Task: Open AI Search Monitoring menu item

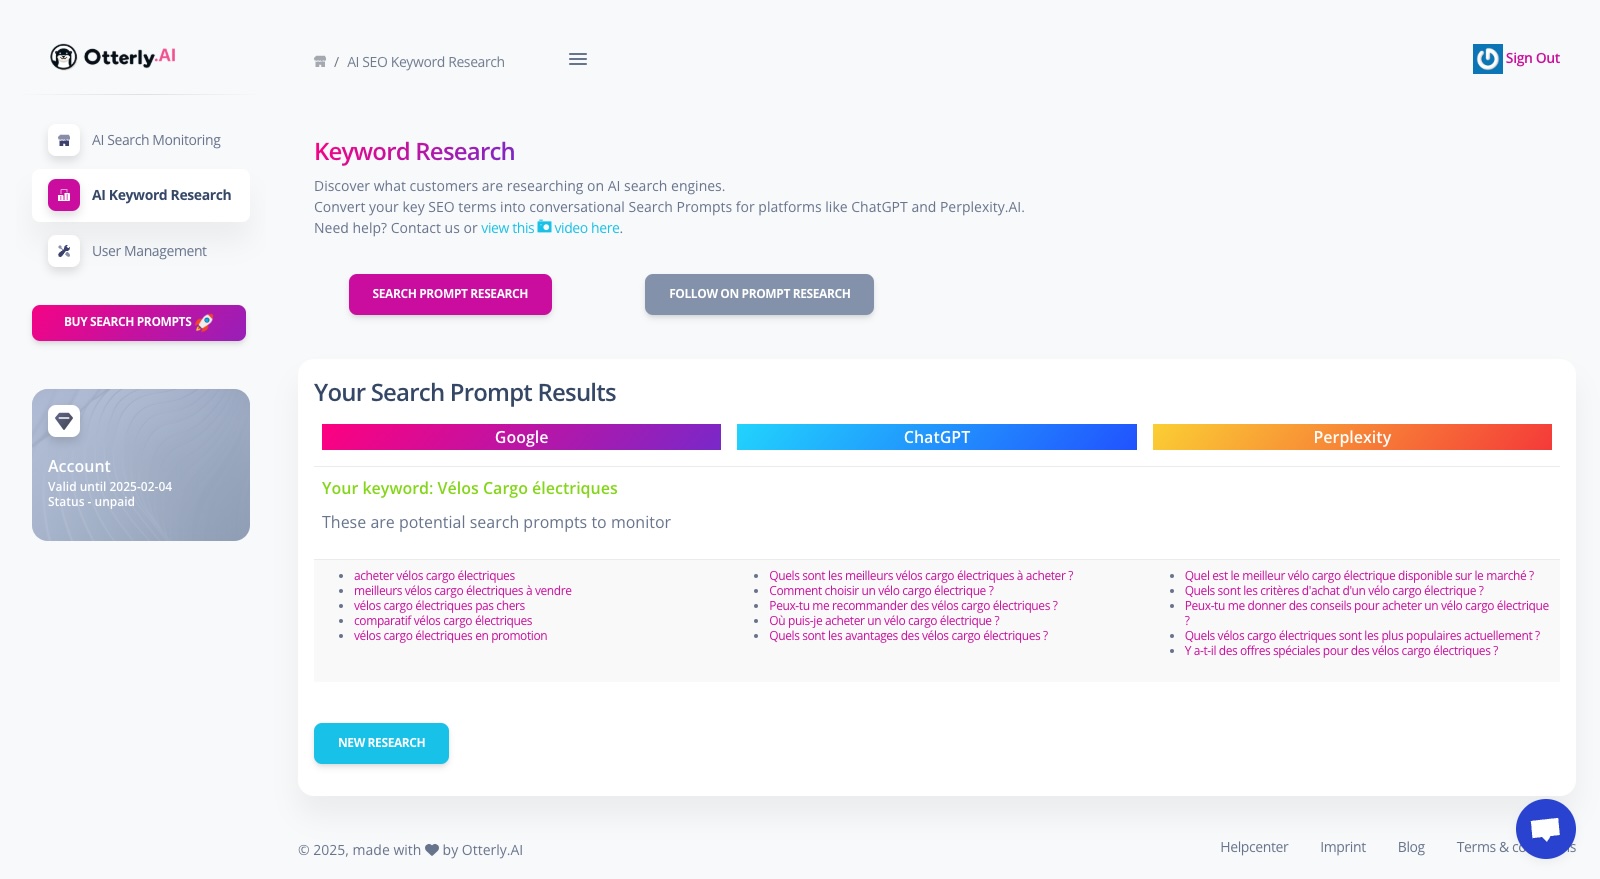Action: (x=141, y=140)
